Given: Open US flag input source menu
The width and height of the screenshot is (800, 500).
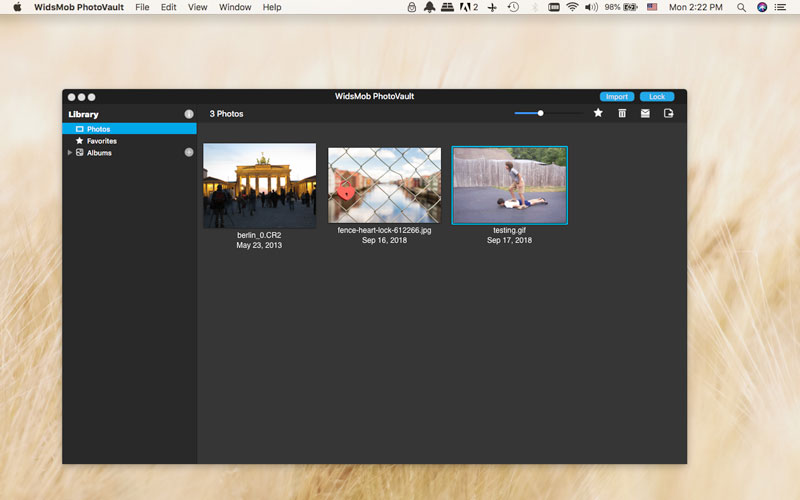Looking at the screenshot, I should [x=652, y=7].
